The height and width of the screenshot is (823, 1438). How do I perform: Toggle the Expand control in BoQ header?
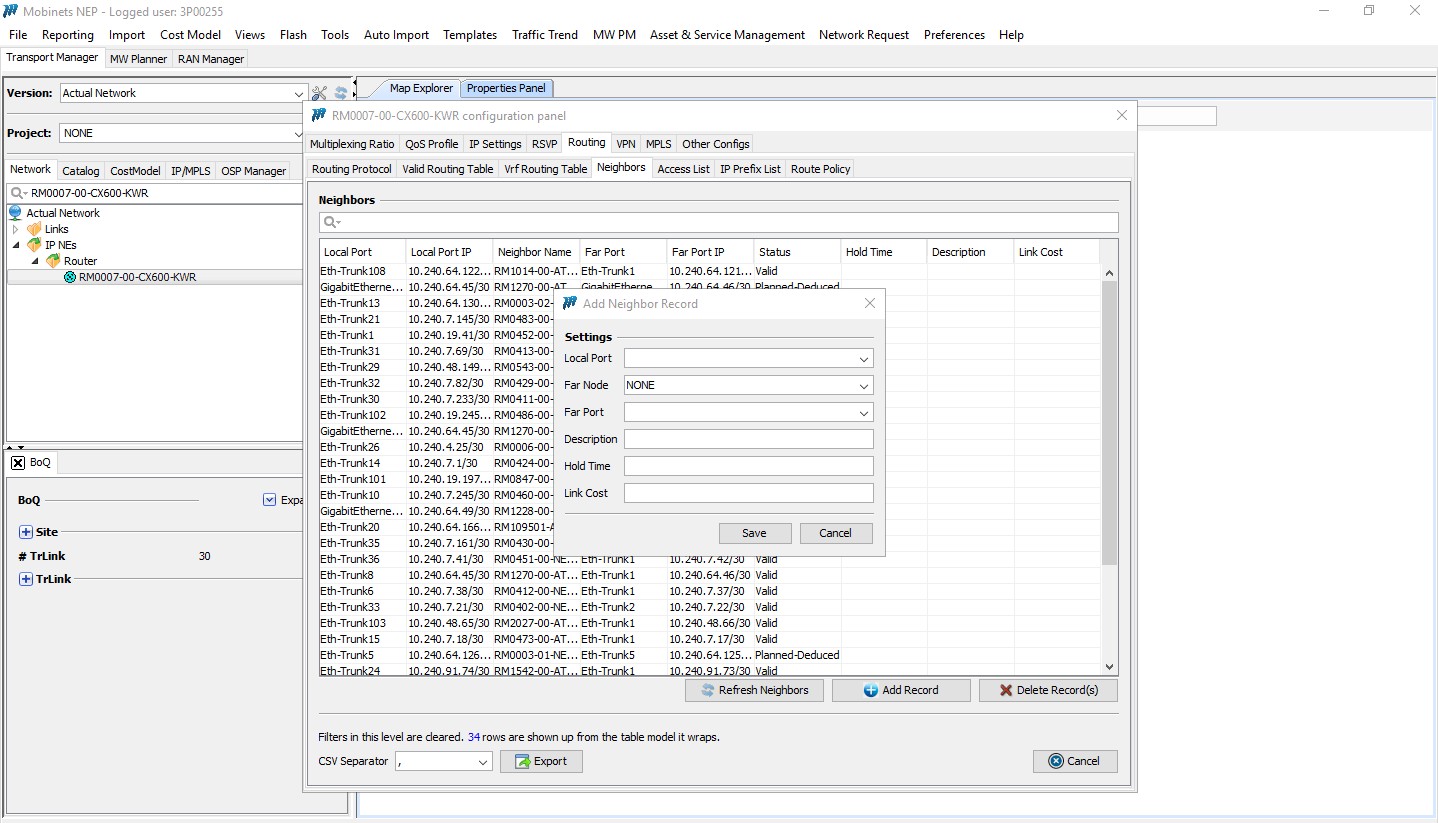pos(269,500)
